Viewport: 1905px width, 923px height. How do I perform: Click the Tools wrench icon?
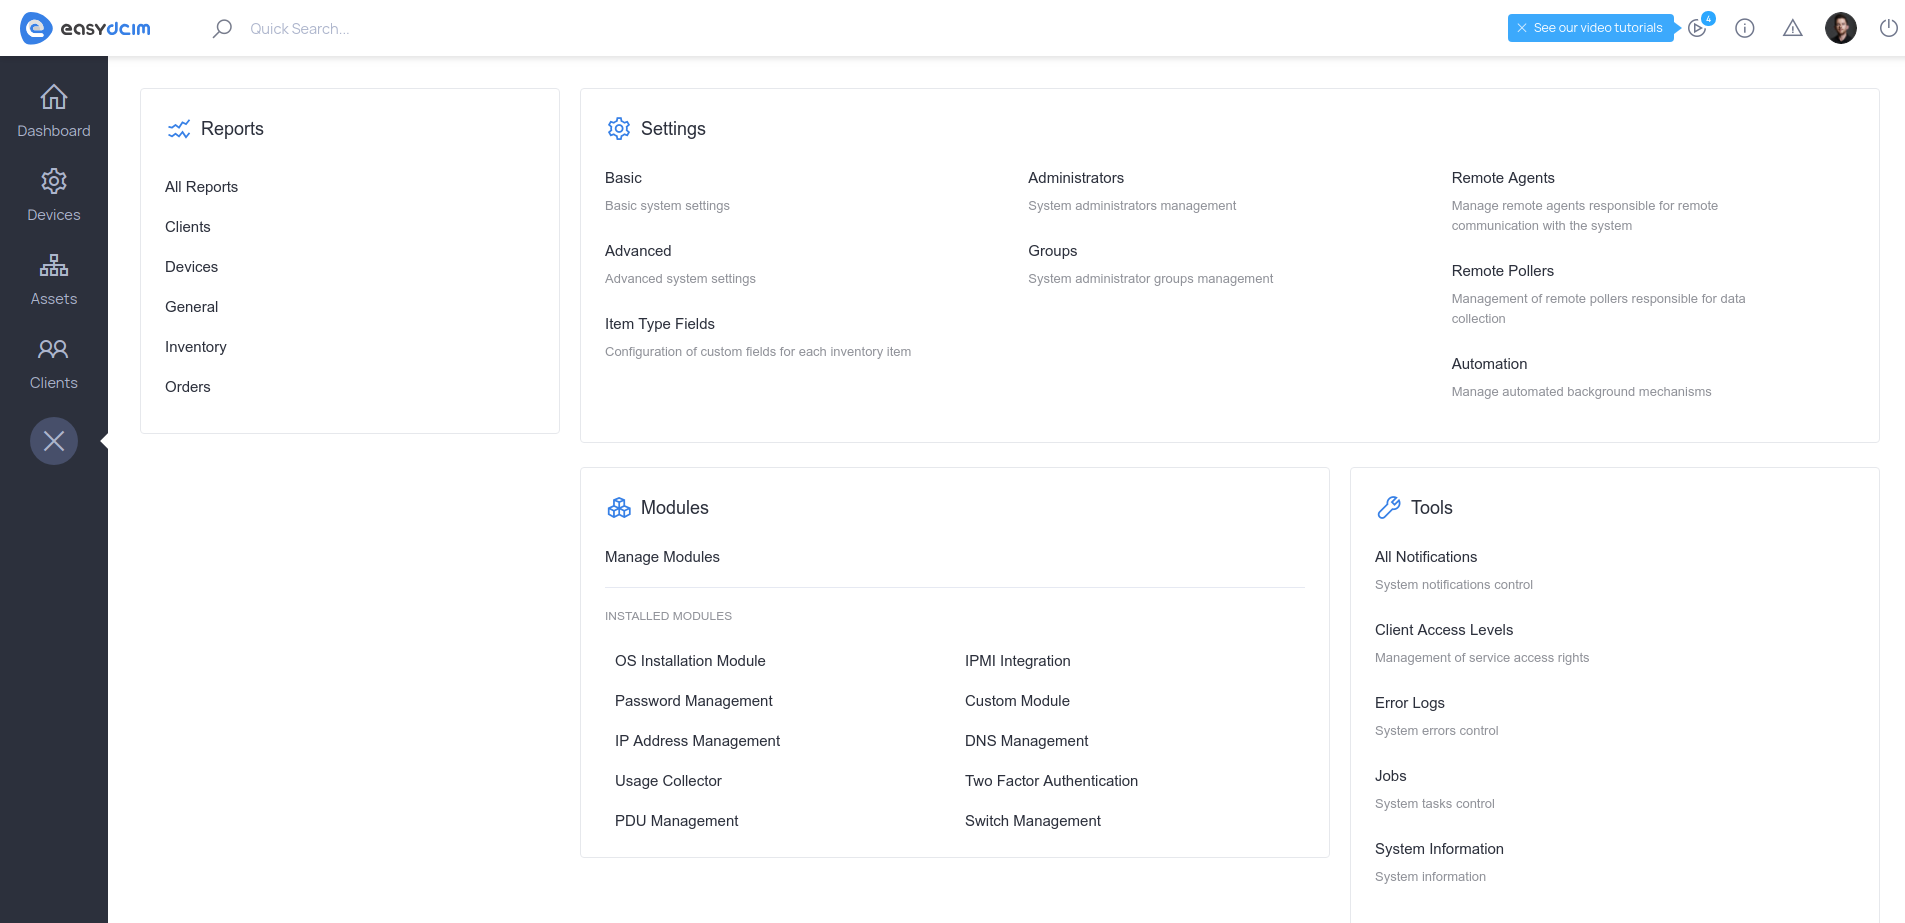(1389, 508)
